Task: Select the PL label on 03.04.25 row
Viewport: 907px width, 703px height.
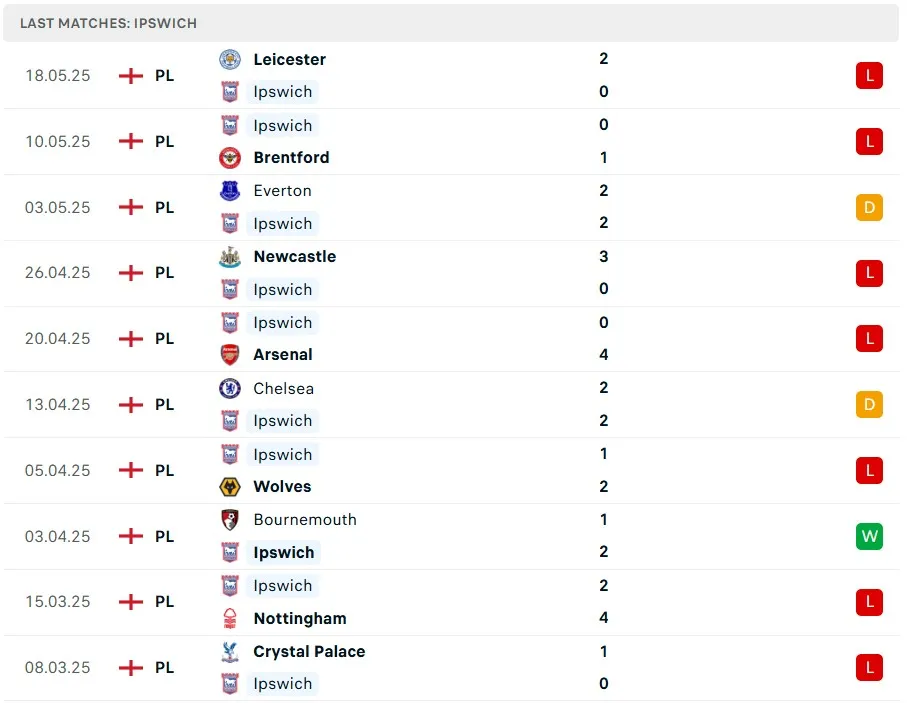Action: (x=165, y=536)
